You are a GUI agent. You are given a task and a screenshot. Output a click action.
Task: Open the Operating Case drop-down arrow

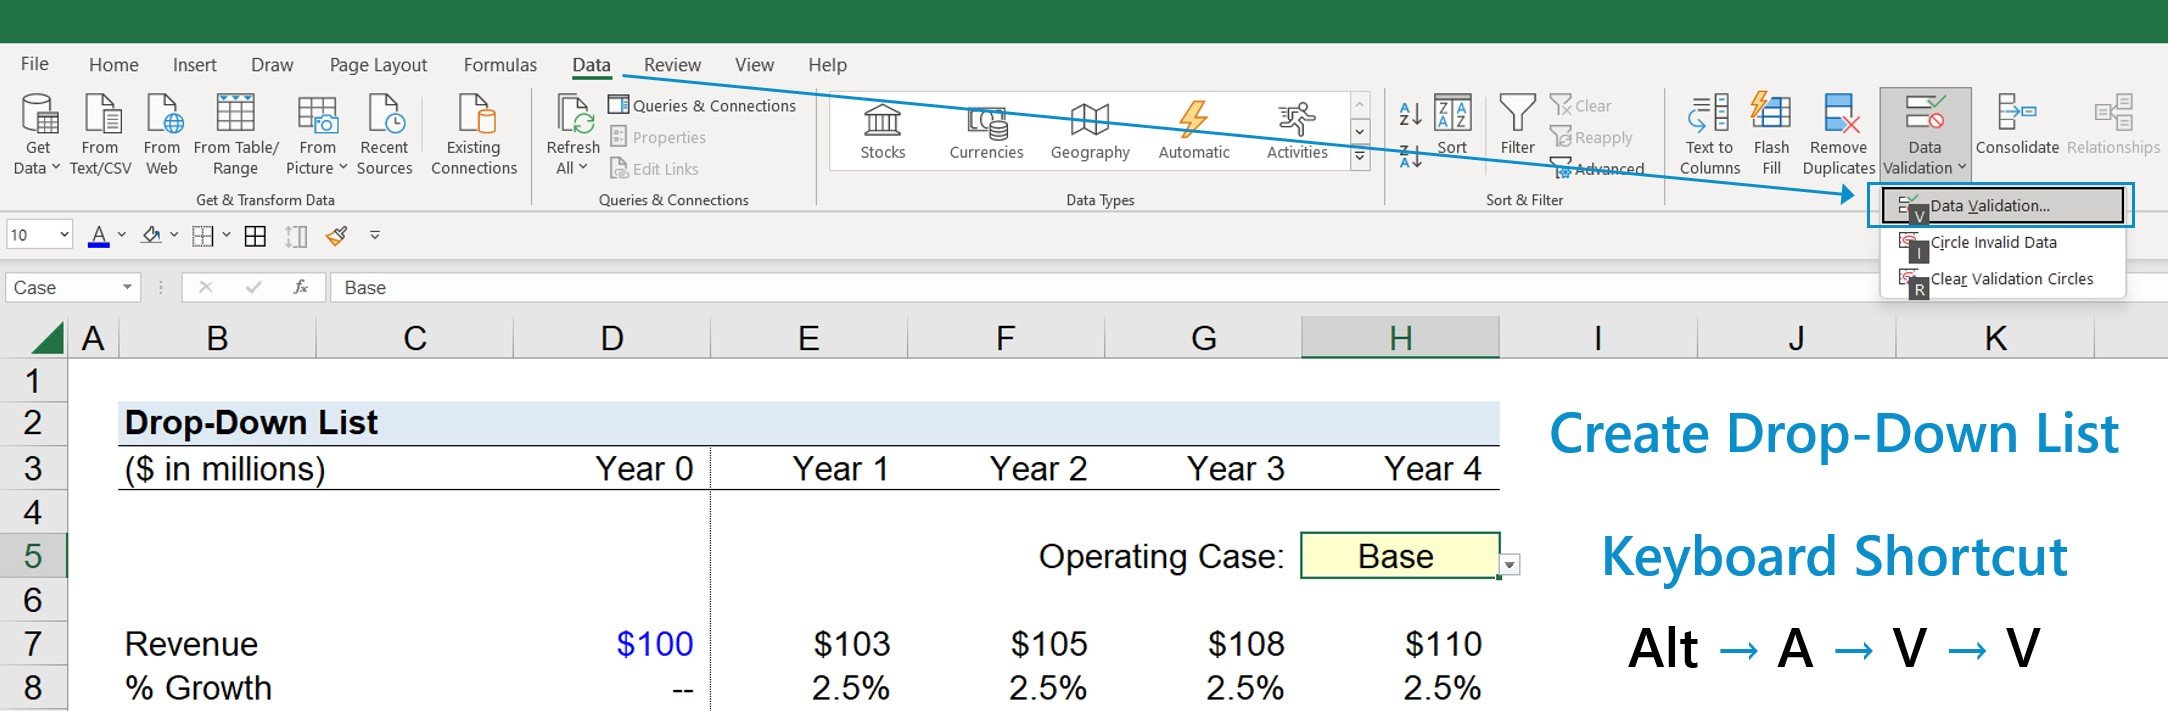pos(1510,565)
